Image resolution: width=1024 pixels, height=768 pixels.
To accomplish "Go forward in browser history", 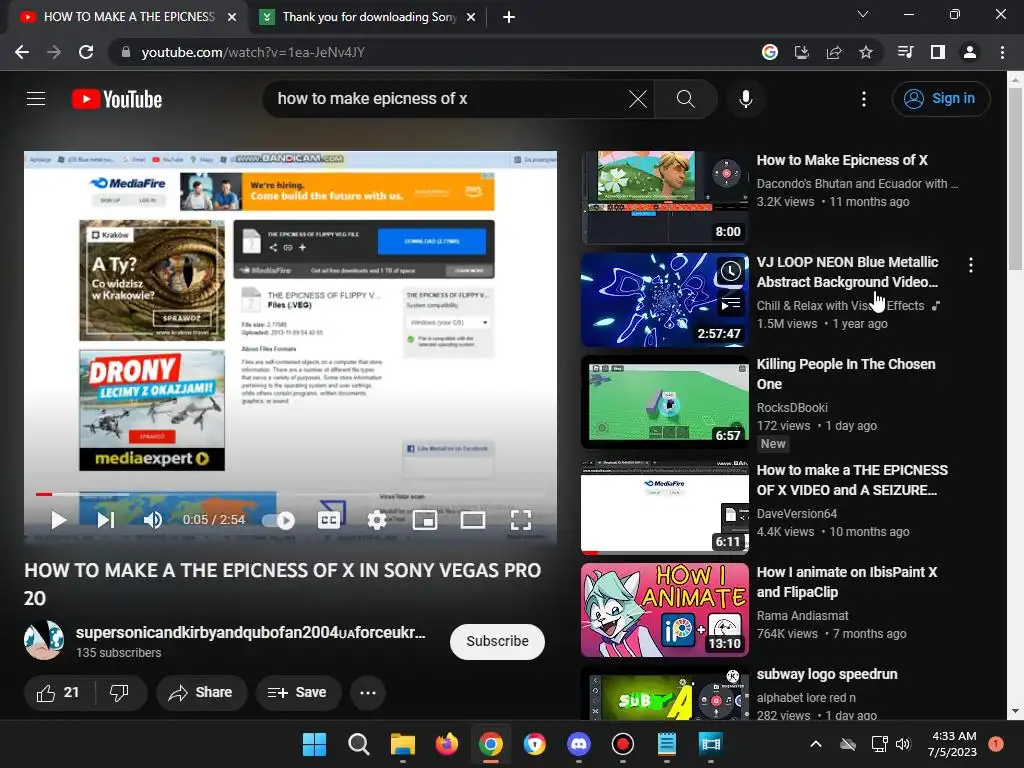I will point(54,52).
